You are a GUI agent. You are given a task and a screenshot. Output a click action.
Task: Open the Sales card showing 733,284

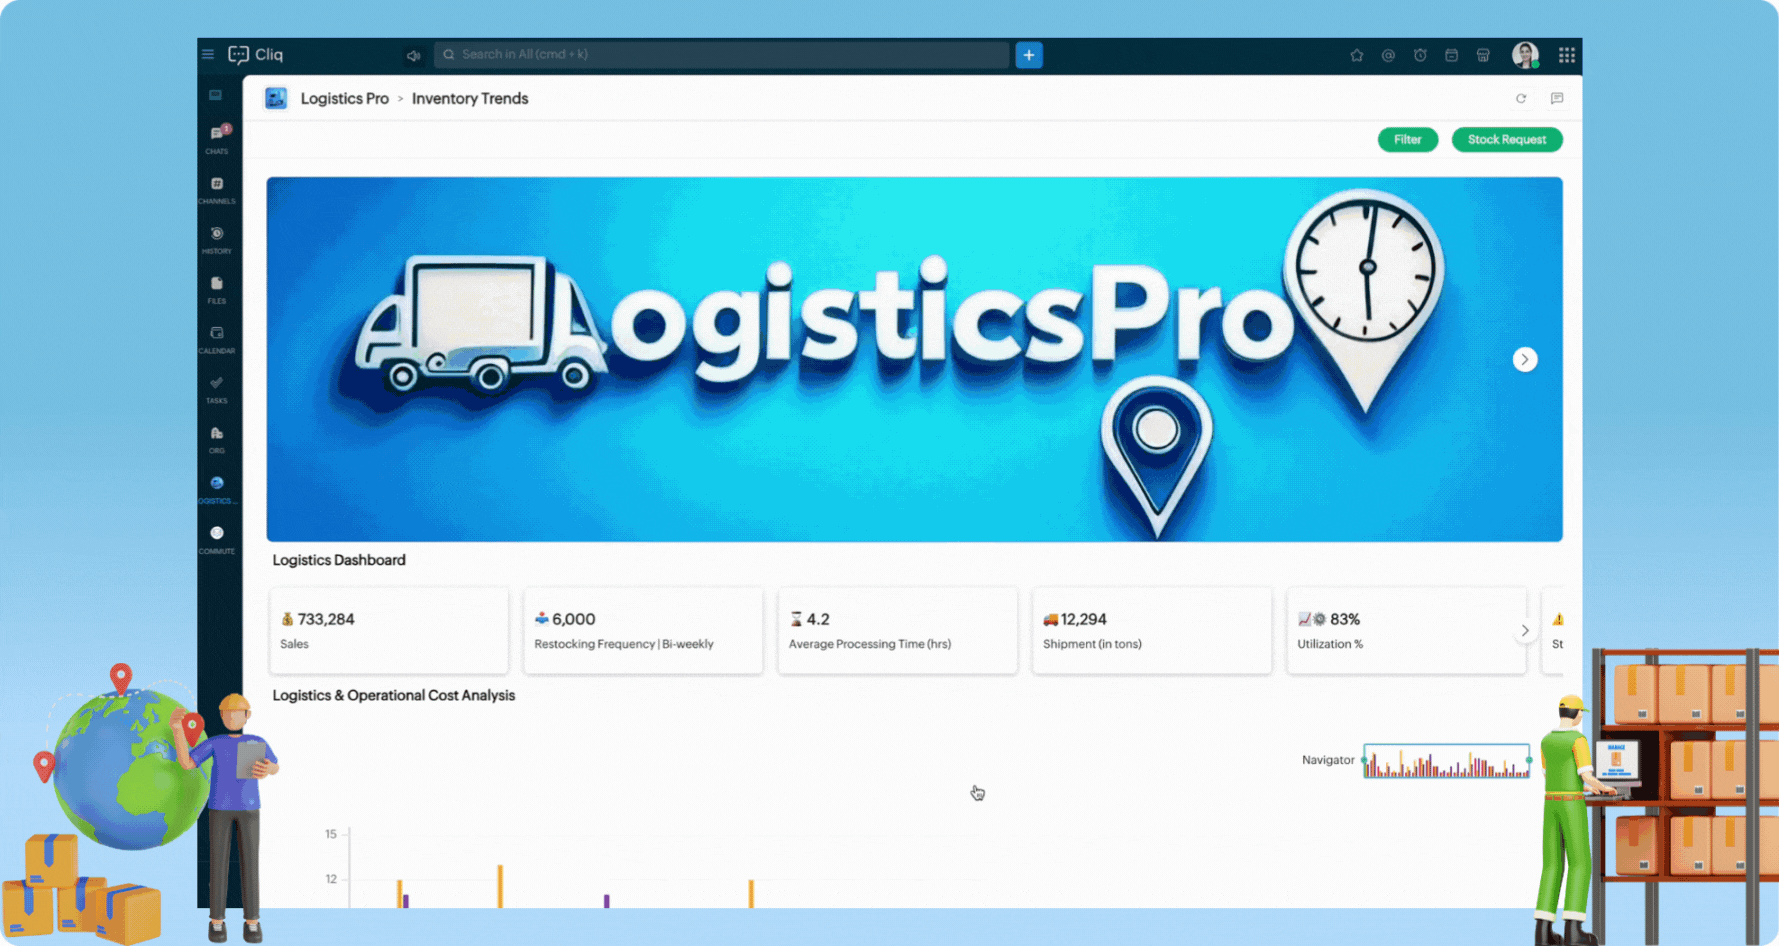[389, 630]
